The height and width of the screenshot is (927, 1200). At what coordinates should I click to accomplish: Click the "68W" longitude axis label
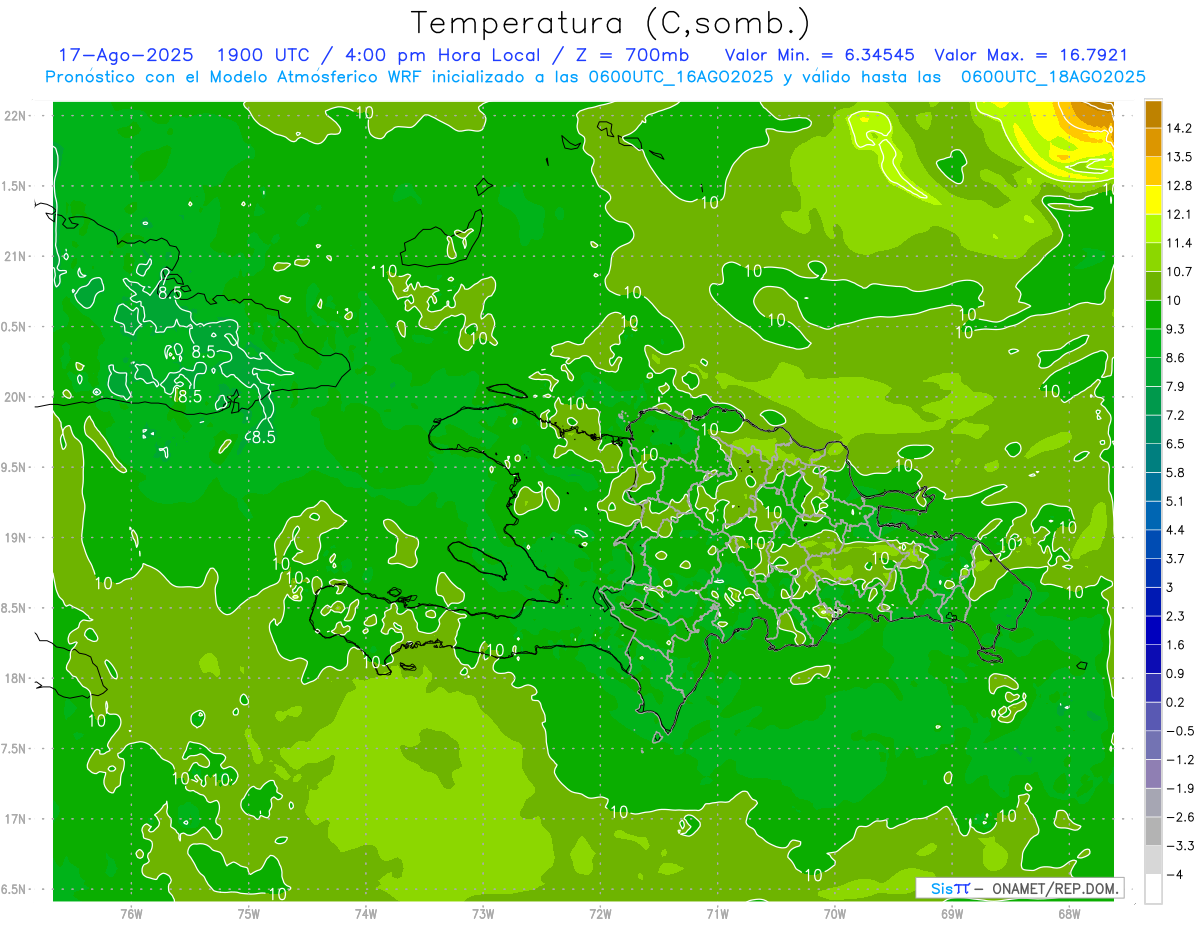click(1069, 912)
